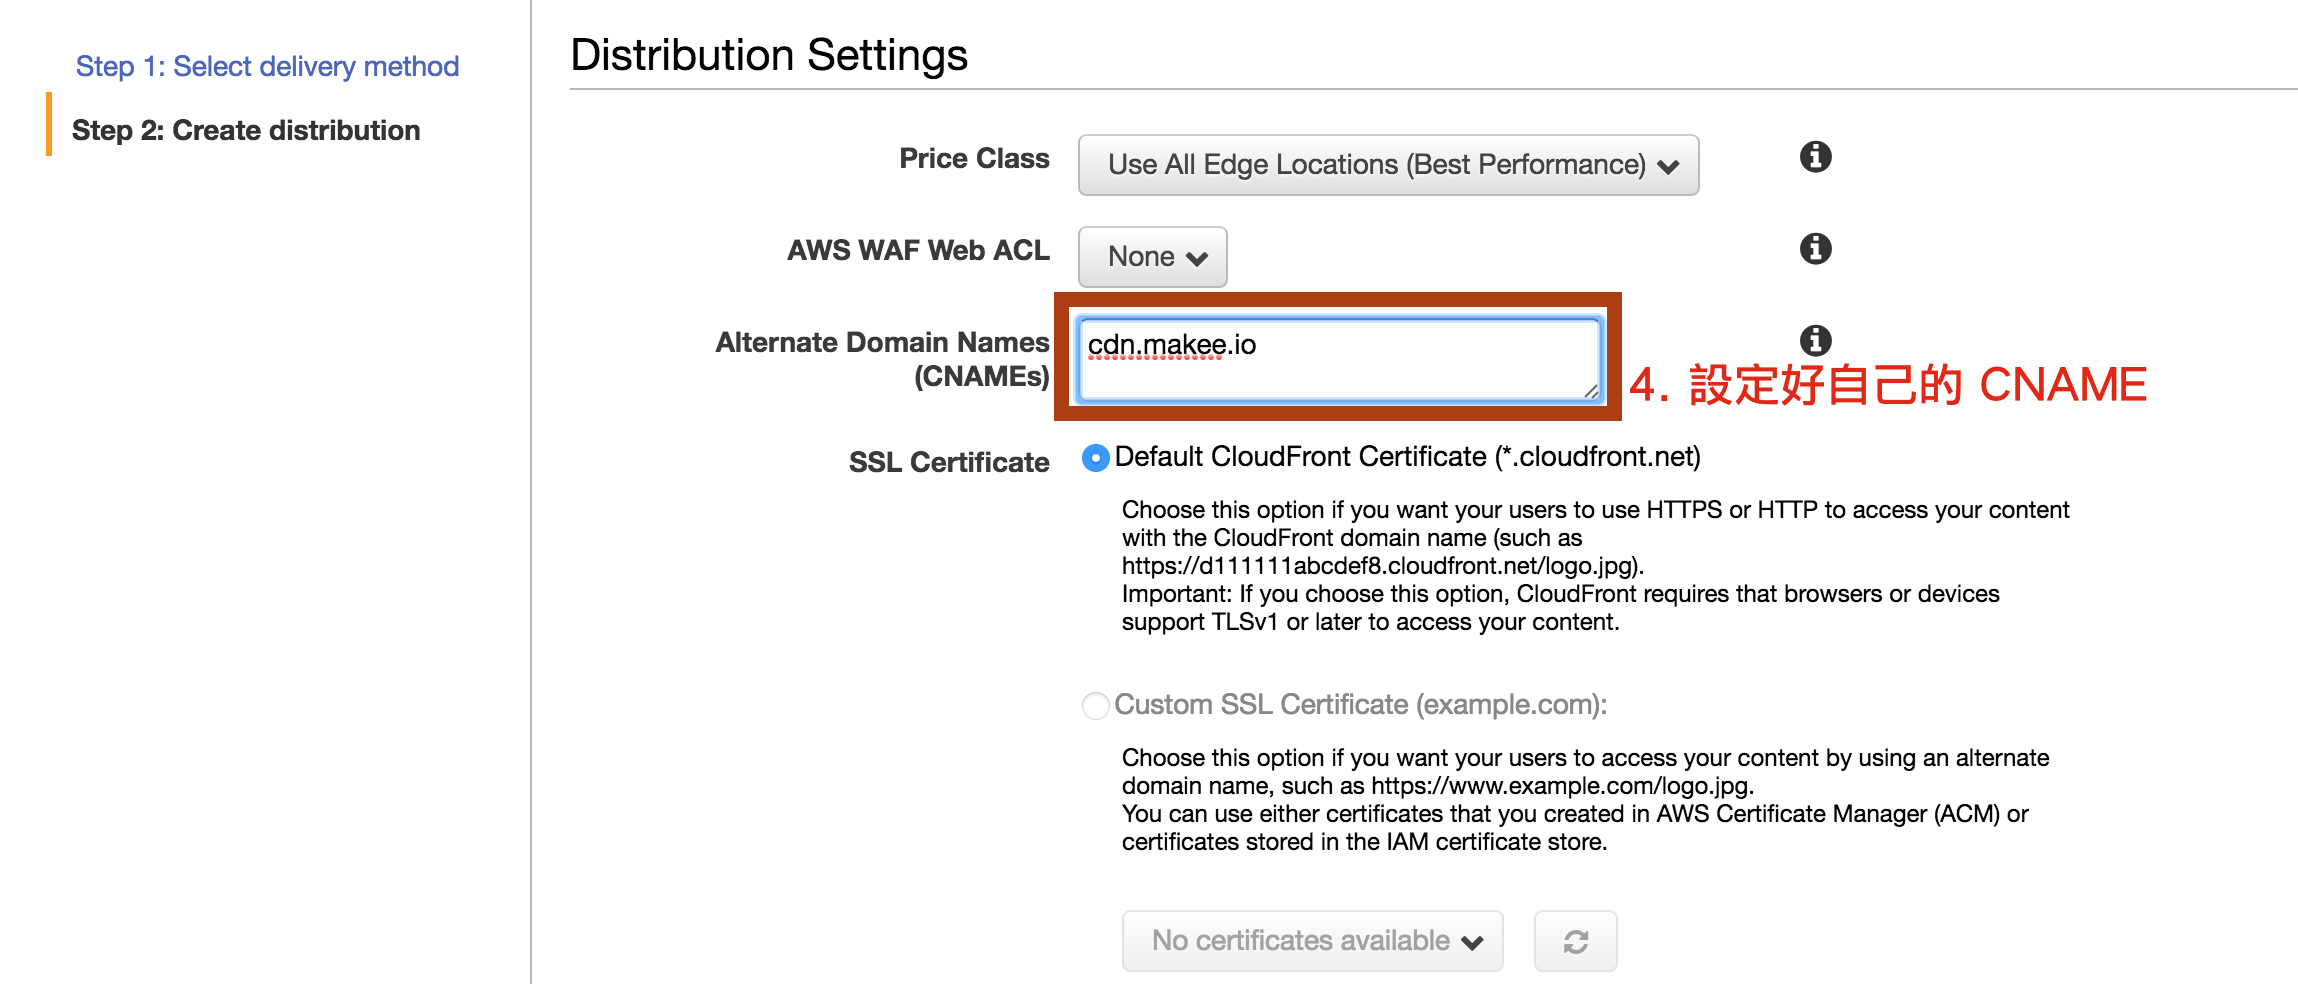
Task: Click the Alternate Domain Names CNAMEs text field
Action: click(x=1340, y=360)
